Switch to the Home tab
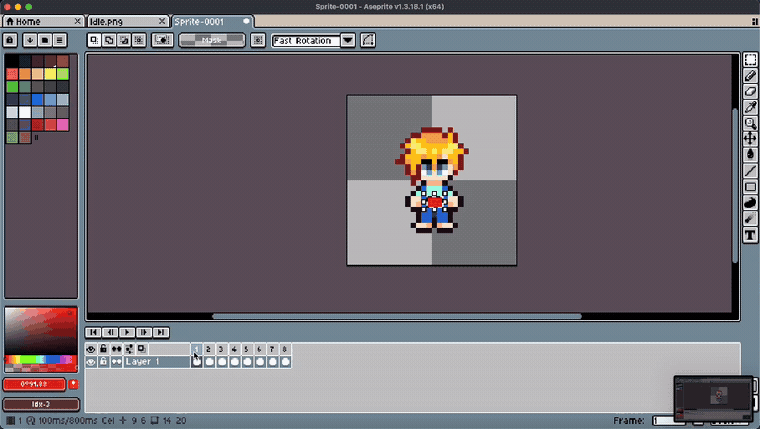Screen dimensions: 760x429 click(43, 21)
